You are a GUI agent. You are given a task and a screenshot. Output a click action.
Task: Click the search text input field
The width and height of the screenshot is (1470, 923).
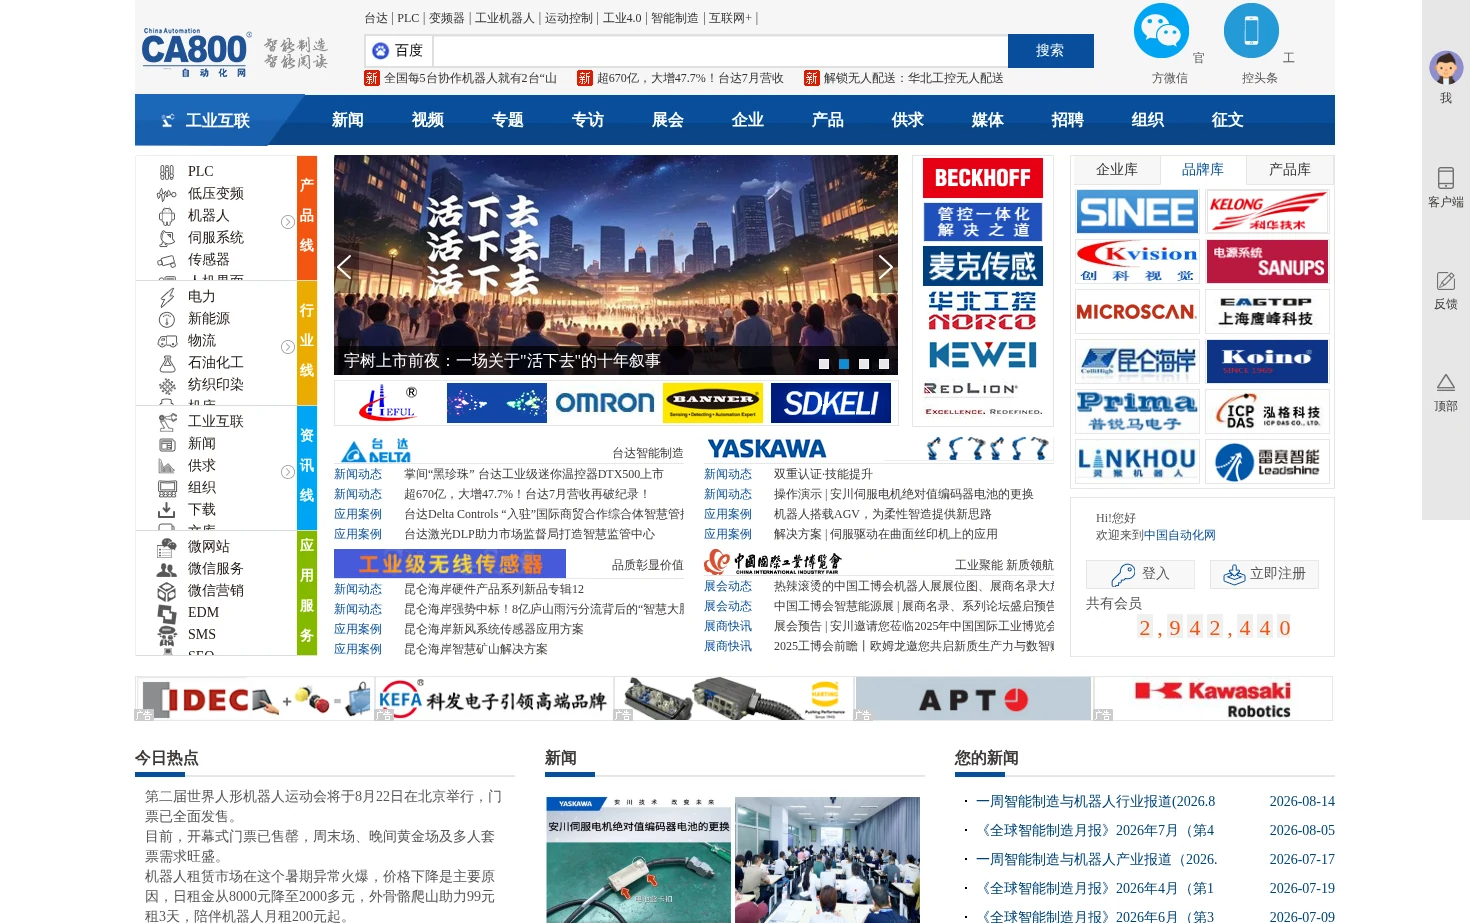click(x=720, y=51)
